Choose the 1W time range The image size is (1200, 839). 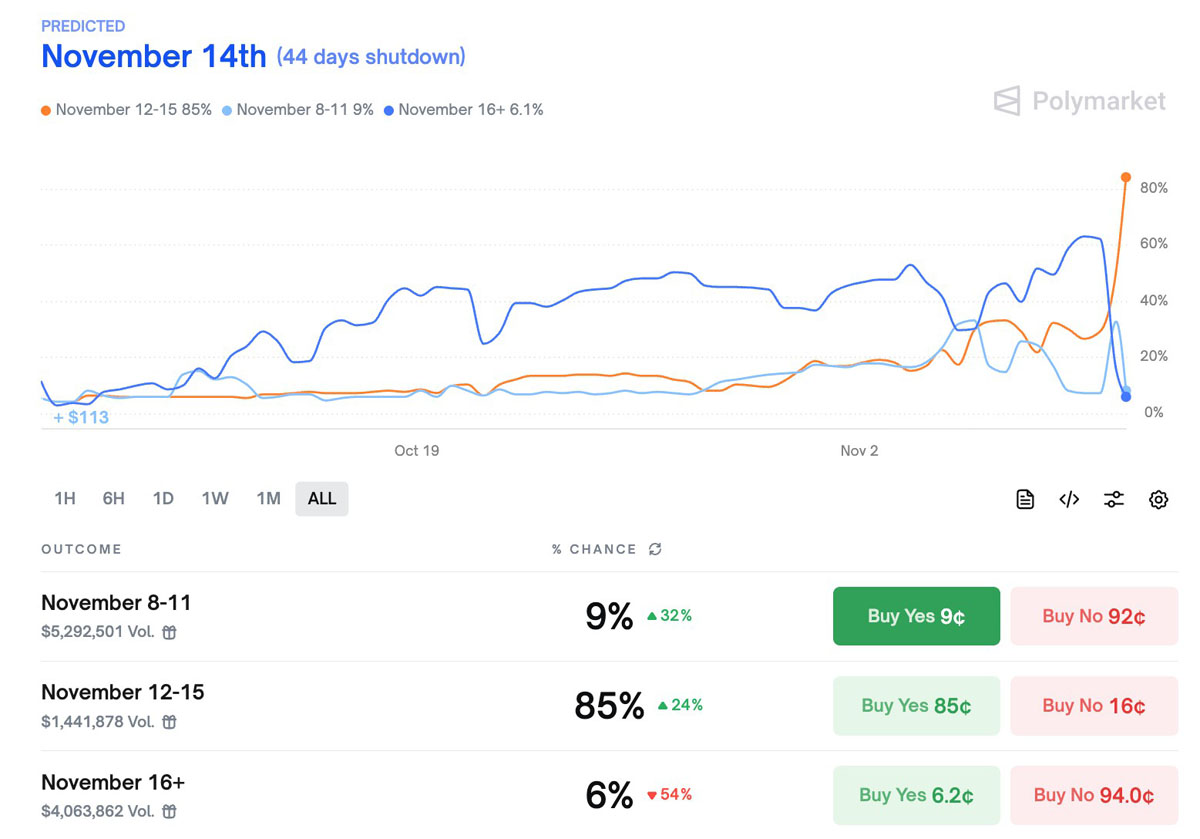[x=215, y=498]
